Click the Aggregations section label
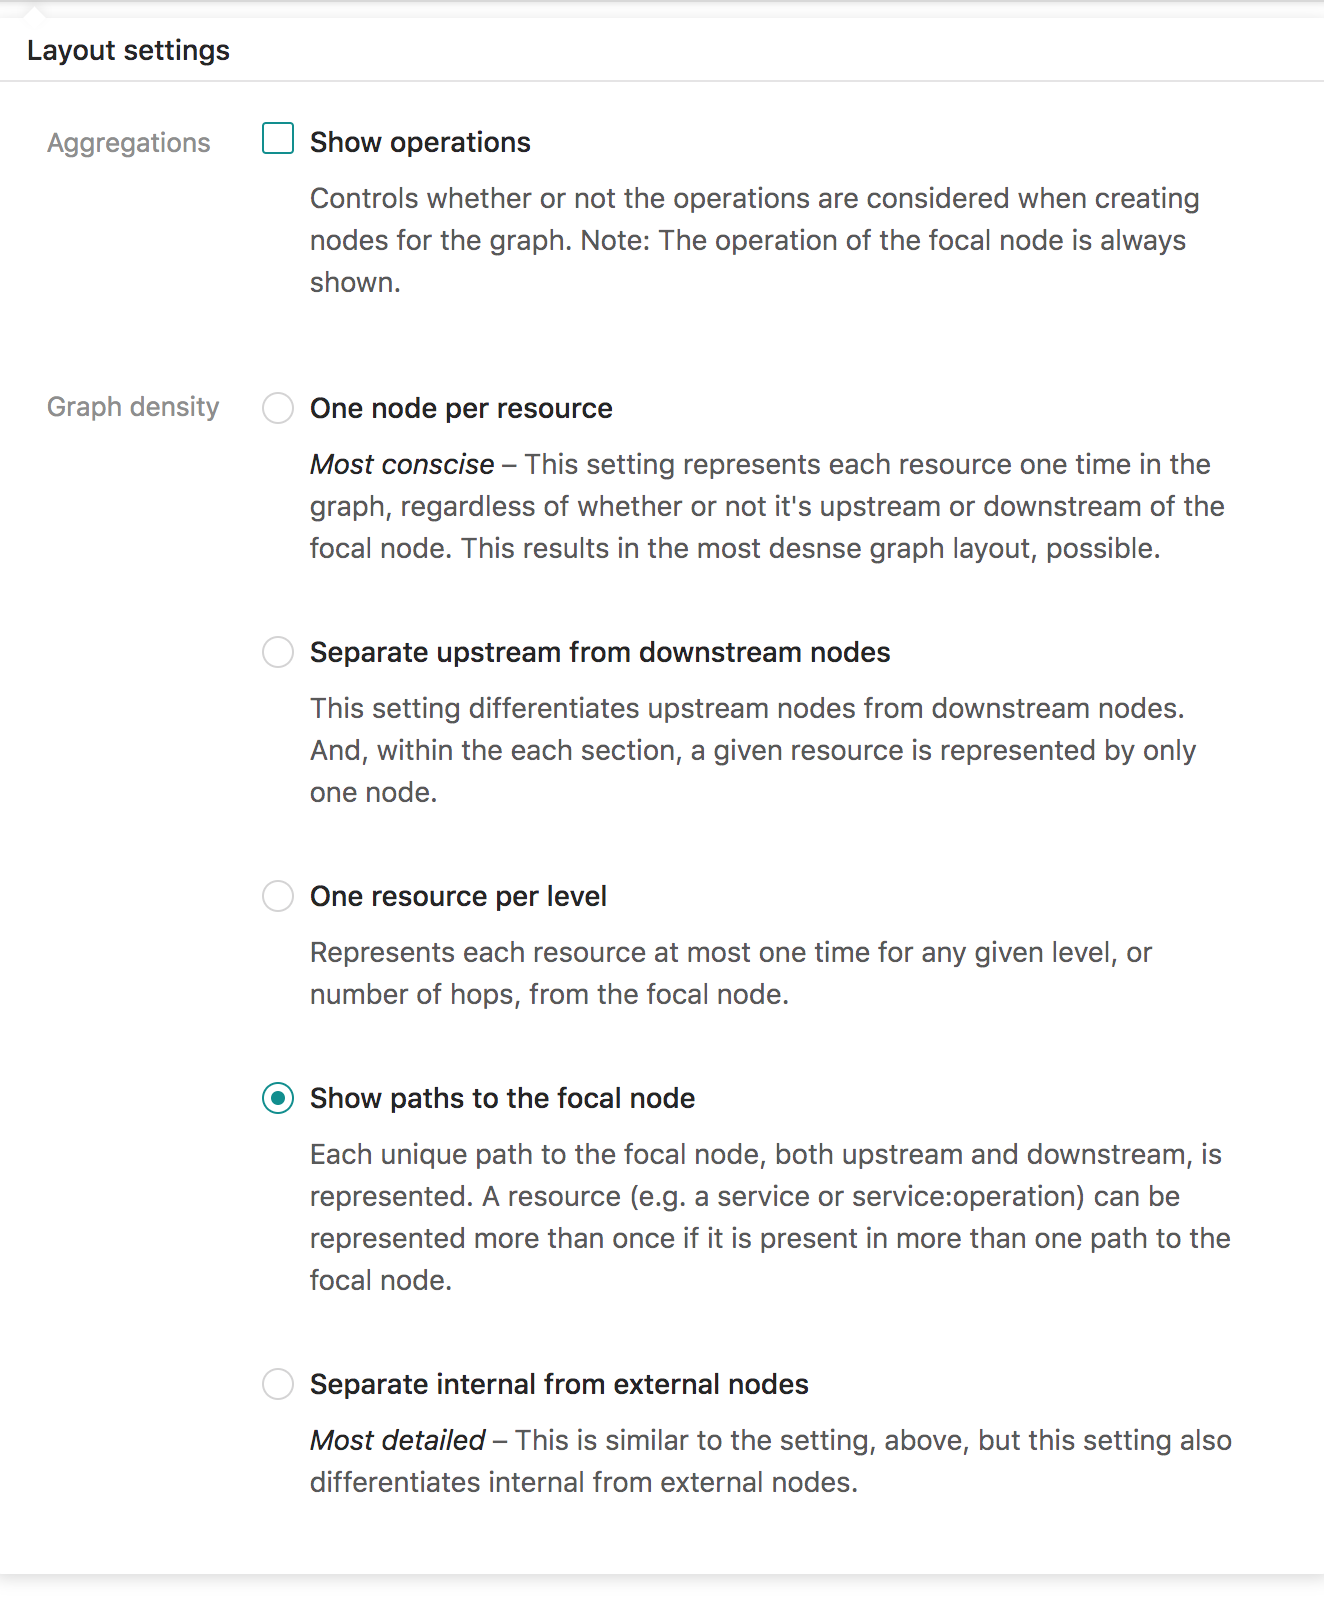The height and width of the screenshot is (1598, 1324). point(129,143)
